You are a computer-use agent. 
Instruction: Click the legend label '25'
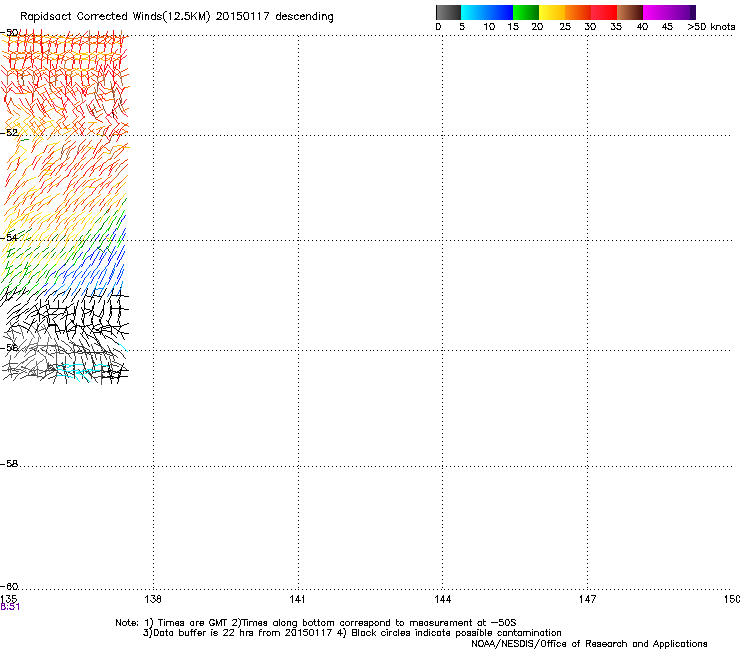[x=565, y=27]
